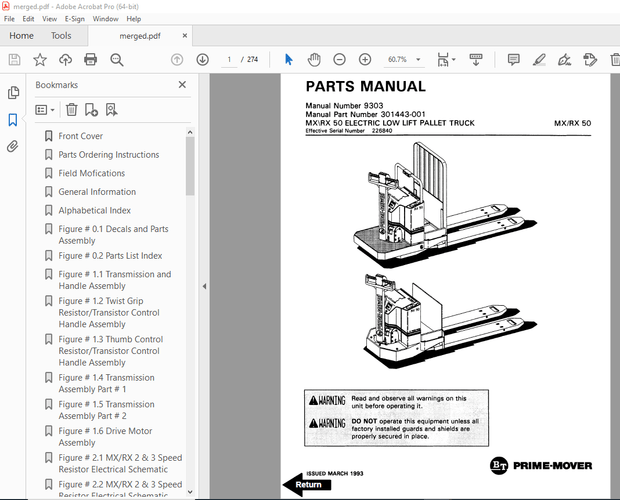Open Figure # 1.1 Transmission and Handle bookmark
The image size is (620, 500).
115,280
